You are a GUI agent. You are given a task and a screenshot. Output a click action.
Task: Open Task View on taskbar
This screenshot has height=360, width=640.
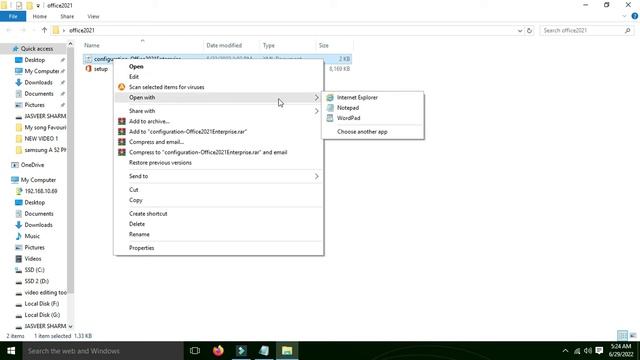coord(195,351)
